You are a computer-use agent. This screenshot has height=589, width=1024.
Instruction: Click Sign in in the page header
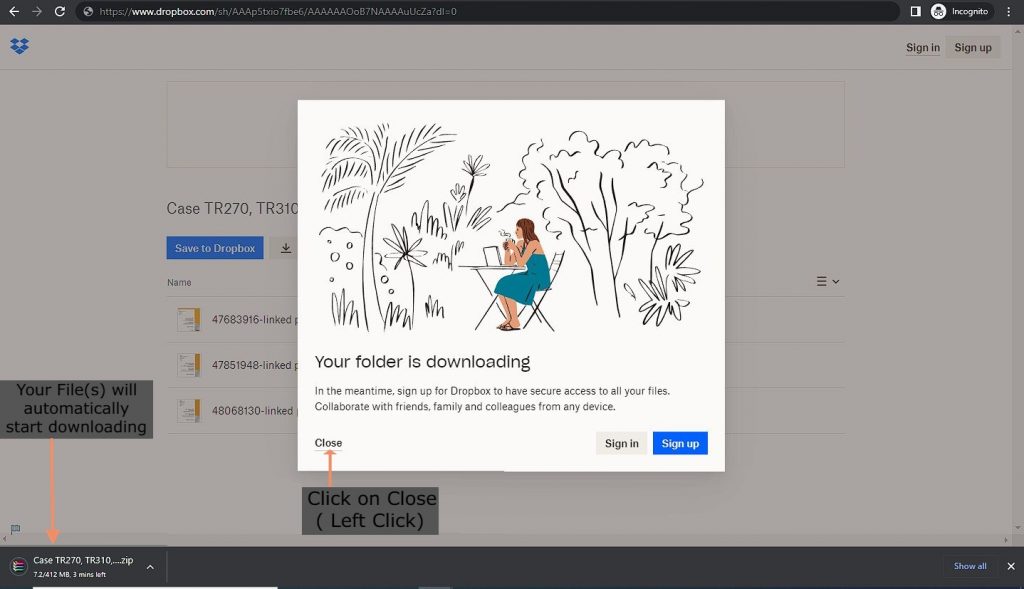[922, 47]
